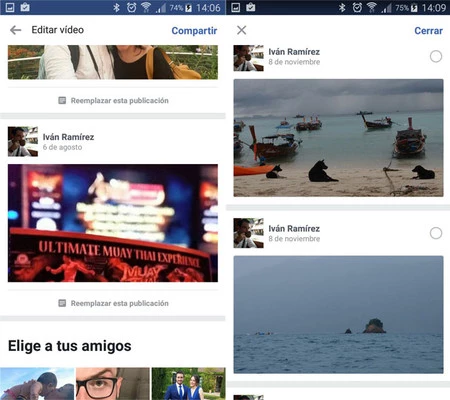Tap the replace icon under the Muay Thai photo
The width and height of the screenshot is (450, 400).
[x=62, y=303]
